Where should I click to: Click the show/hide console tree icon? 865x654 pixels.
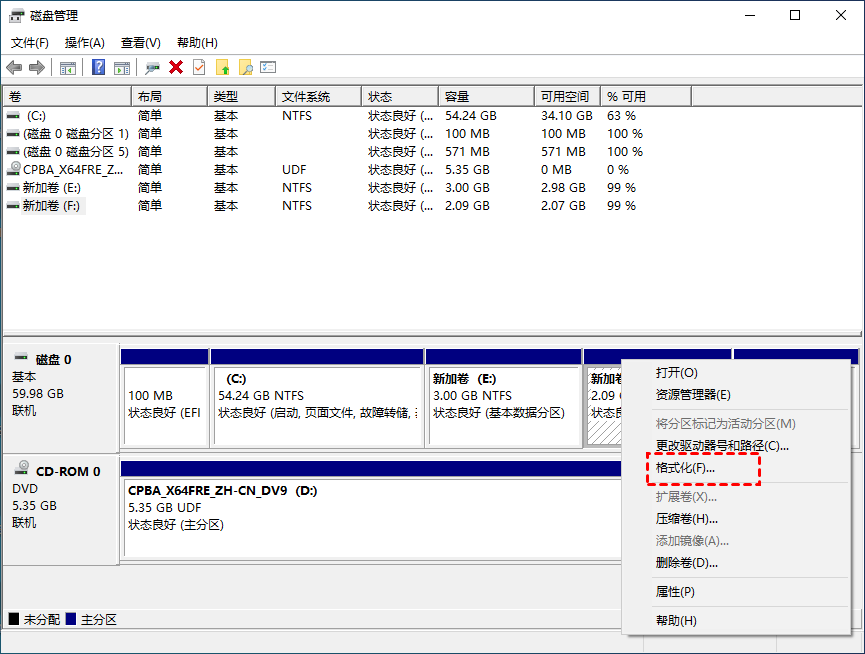[x=68, y=67]
